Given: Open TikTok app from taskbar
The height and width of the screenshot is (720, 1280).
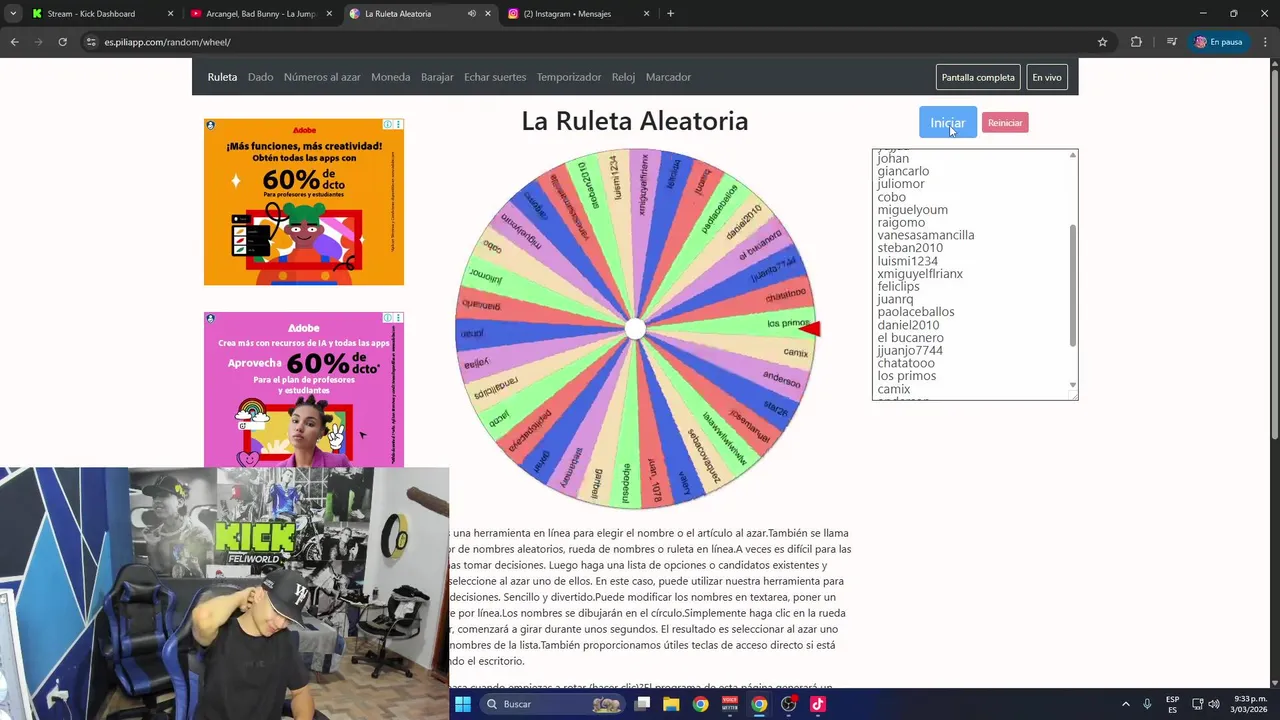Looking at the screenshot, I should point(818,704).
